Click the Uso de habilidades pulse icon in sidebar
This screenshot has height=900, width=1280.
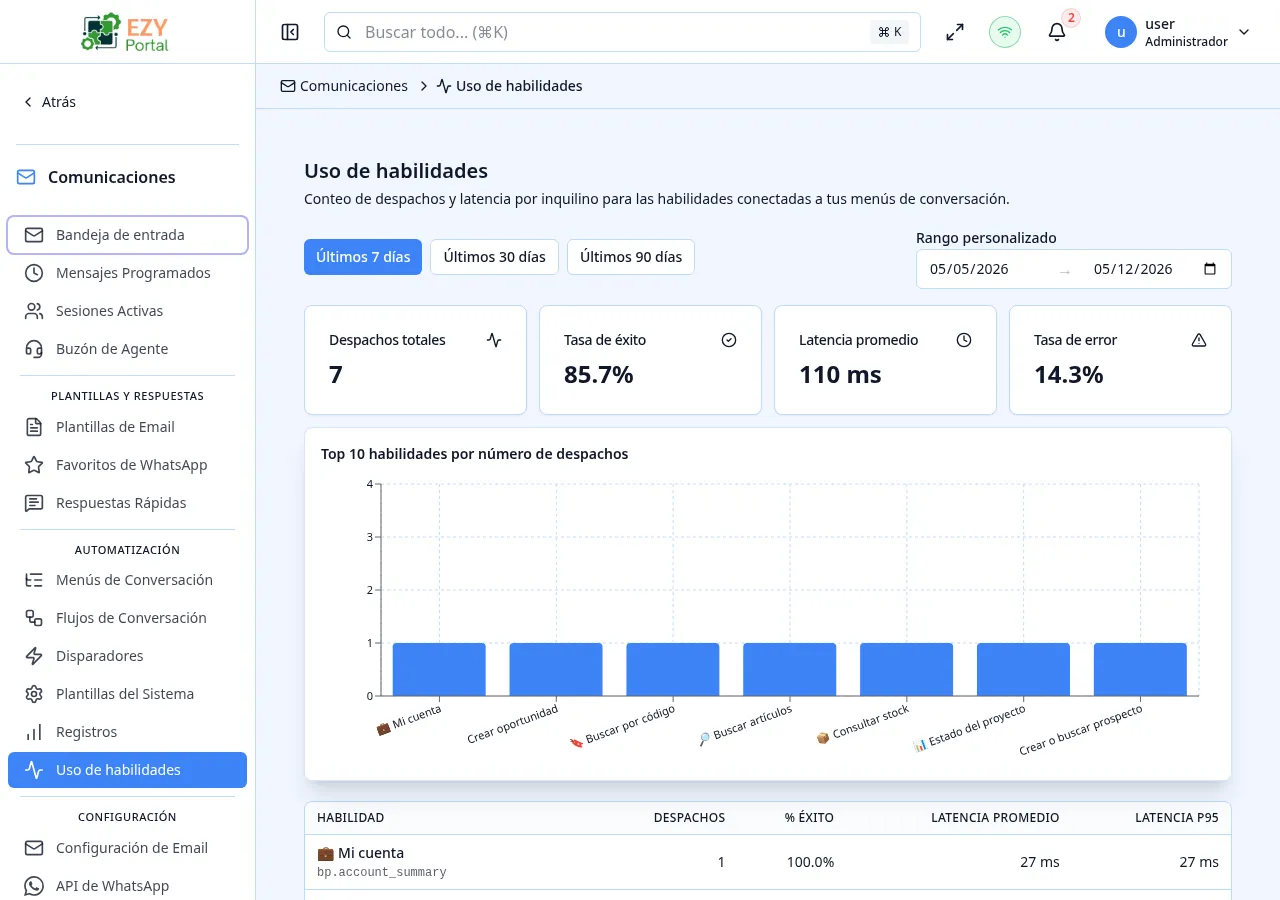pos(34,770)
